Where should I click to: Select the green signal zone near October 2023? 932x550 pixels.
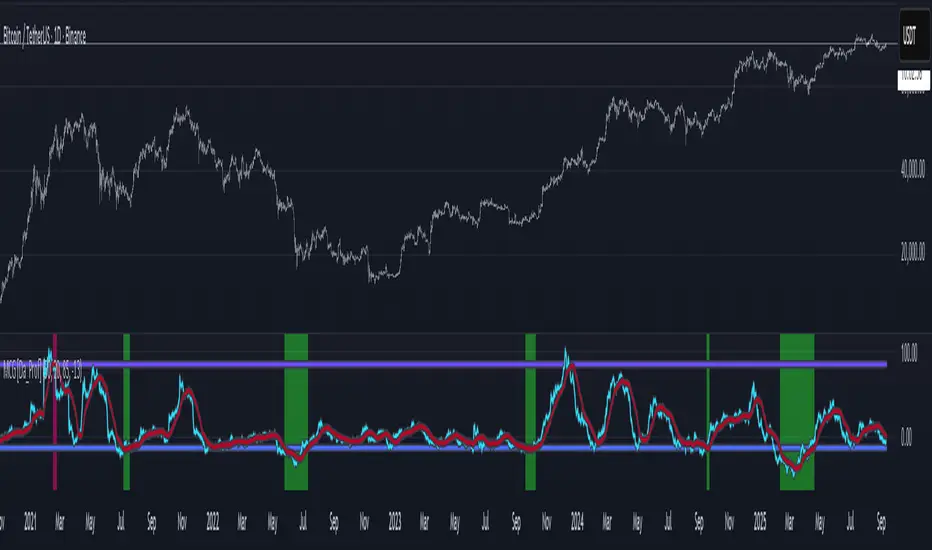point(530,412)
